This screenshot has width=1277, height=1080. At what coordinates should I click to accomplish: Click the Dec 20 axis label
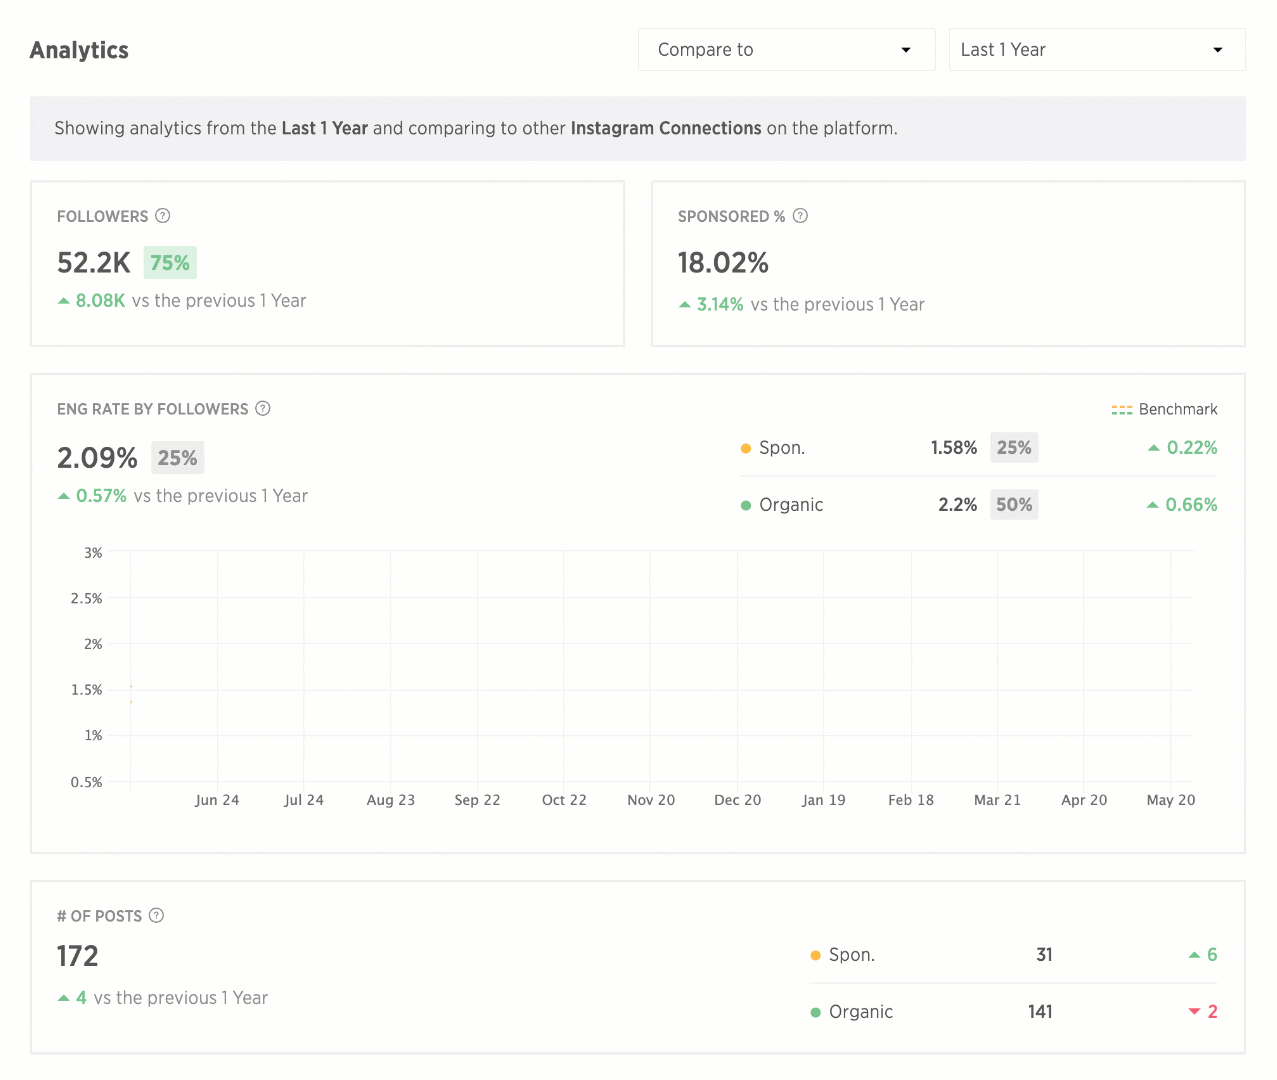click(738, 800)
